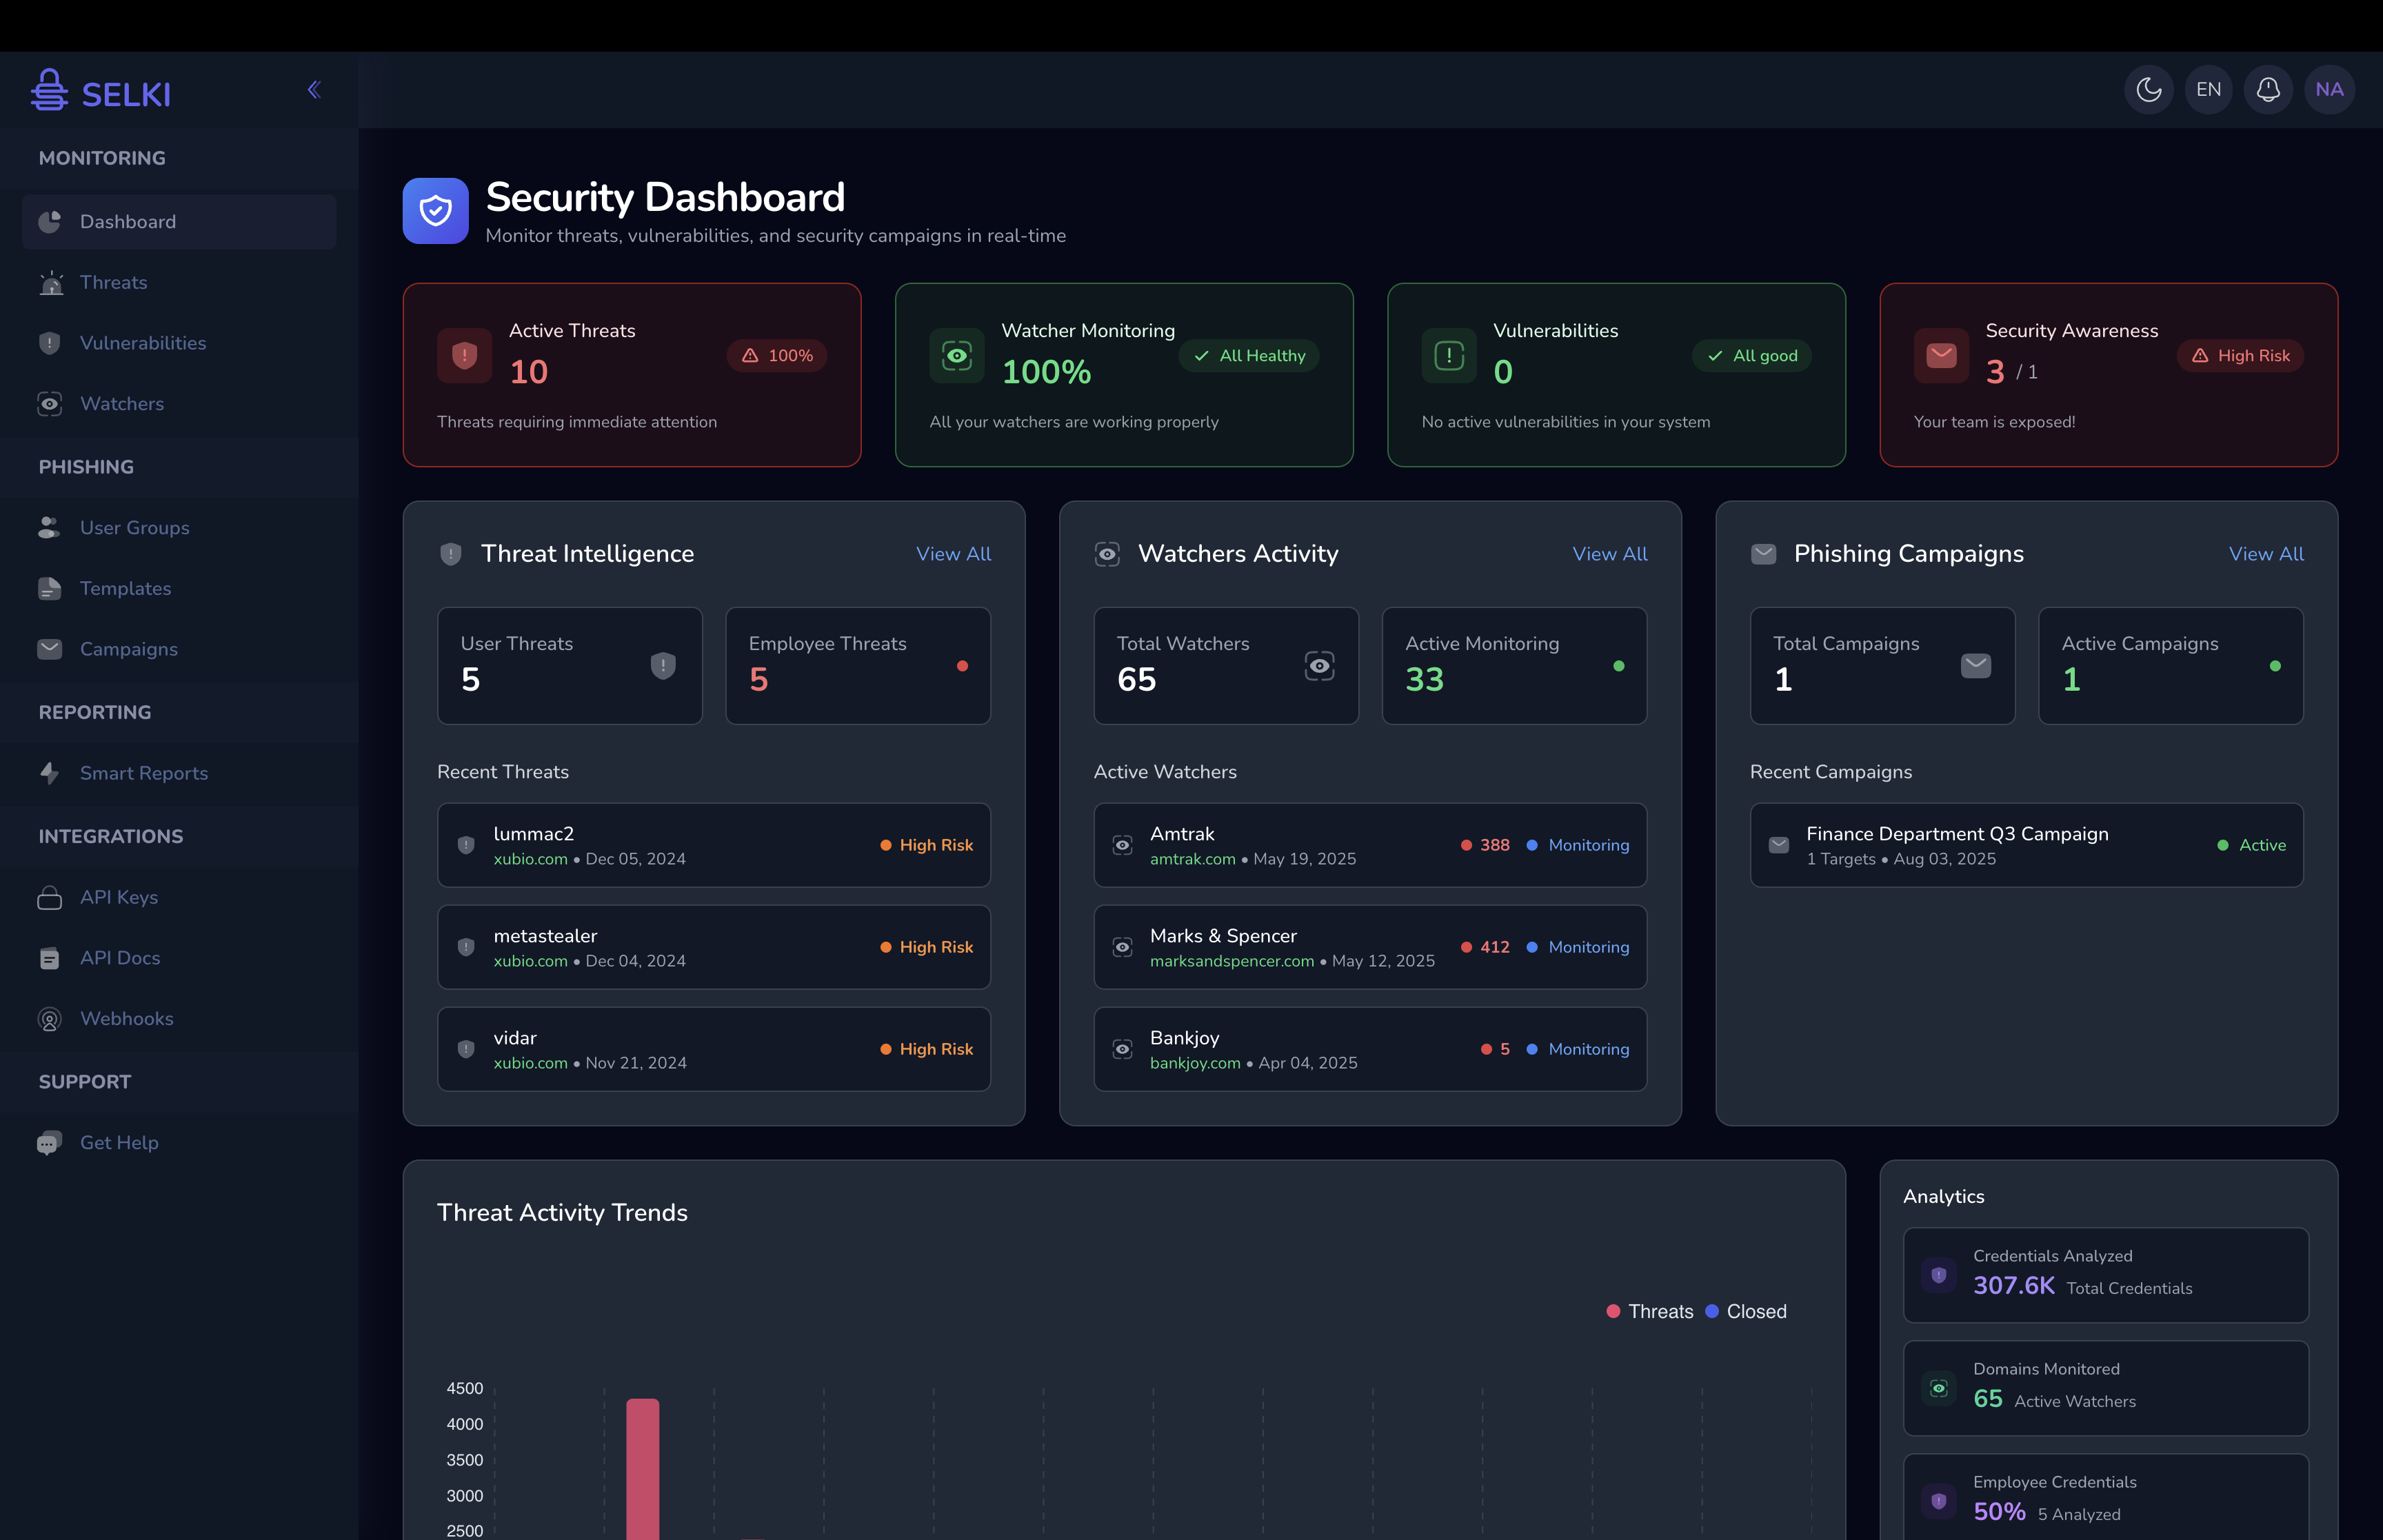
Task: View all Watchers Activity
Action: [x=1609, y=554]
